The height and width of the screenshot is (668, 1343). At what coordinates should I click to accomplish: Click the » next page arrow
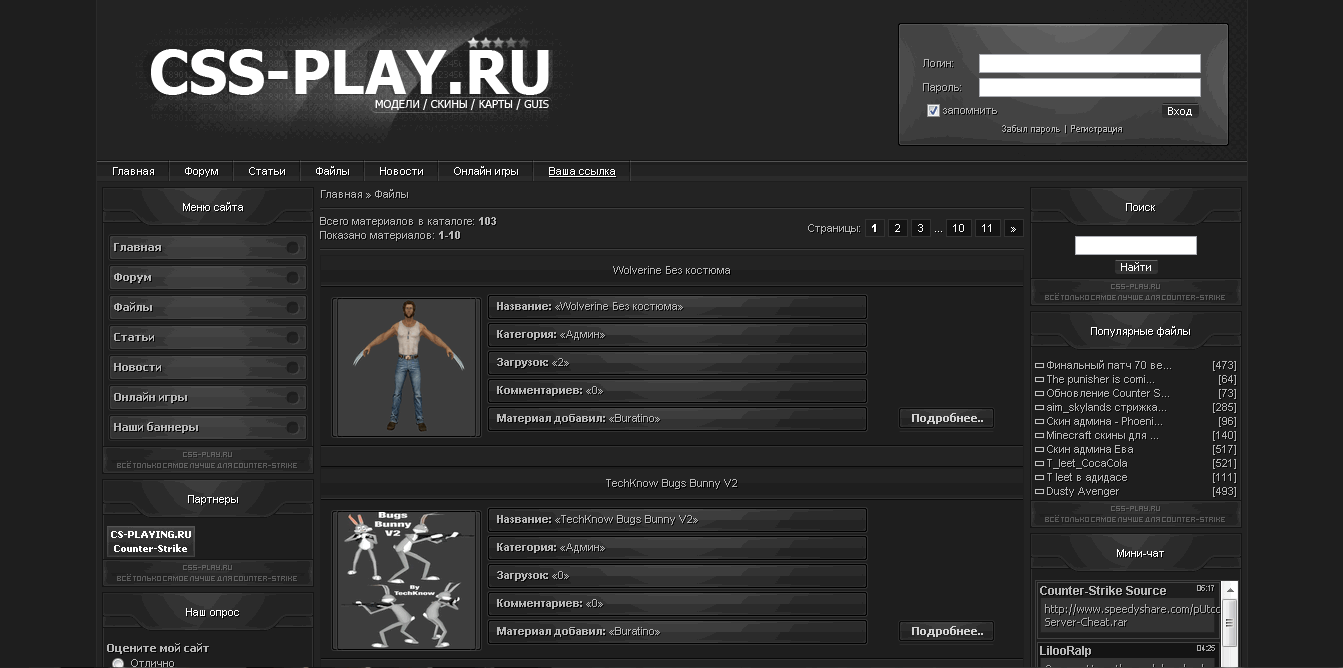[1014, 228]
